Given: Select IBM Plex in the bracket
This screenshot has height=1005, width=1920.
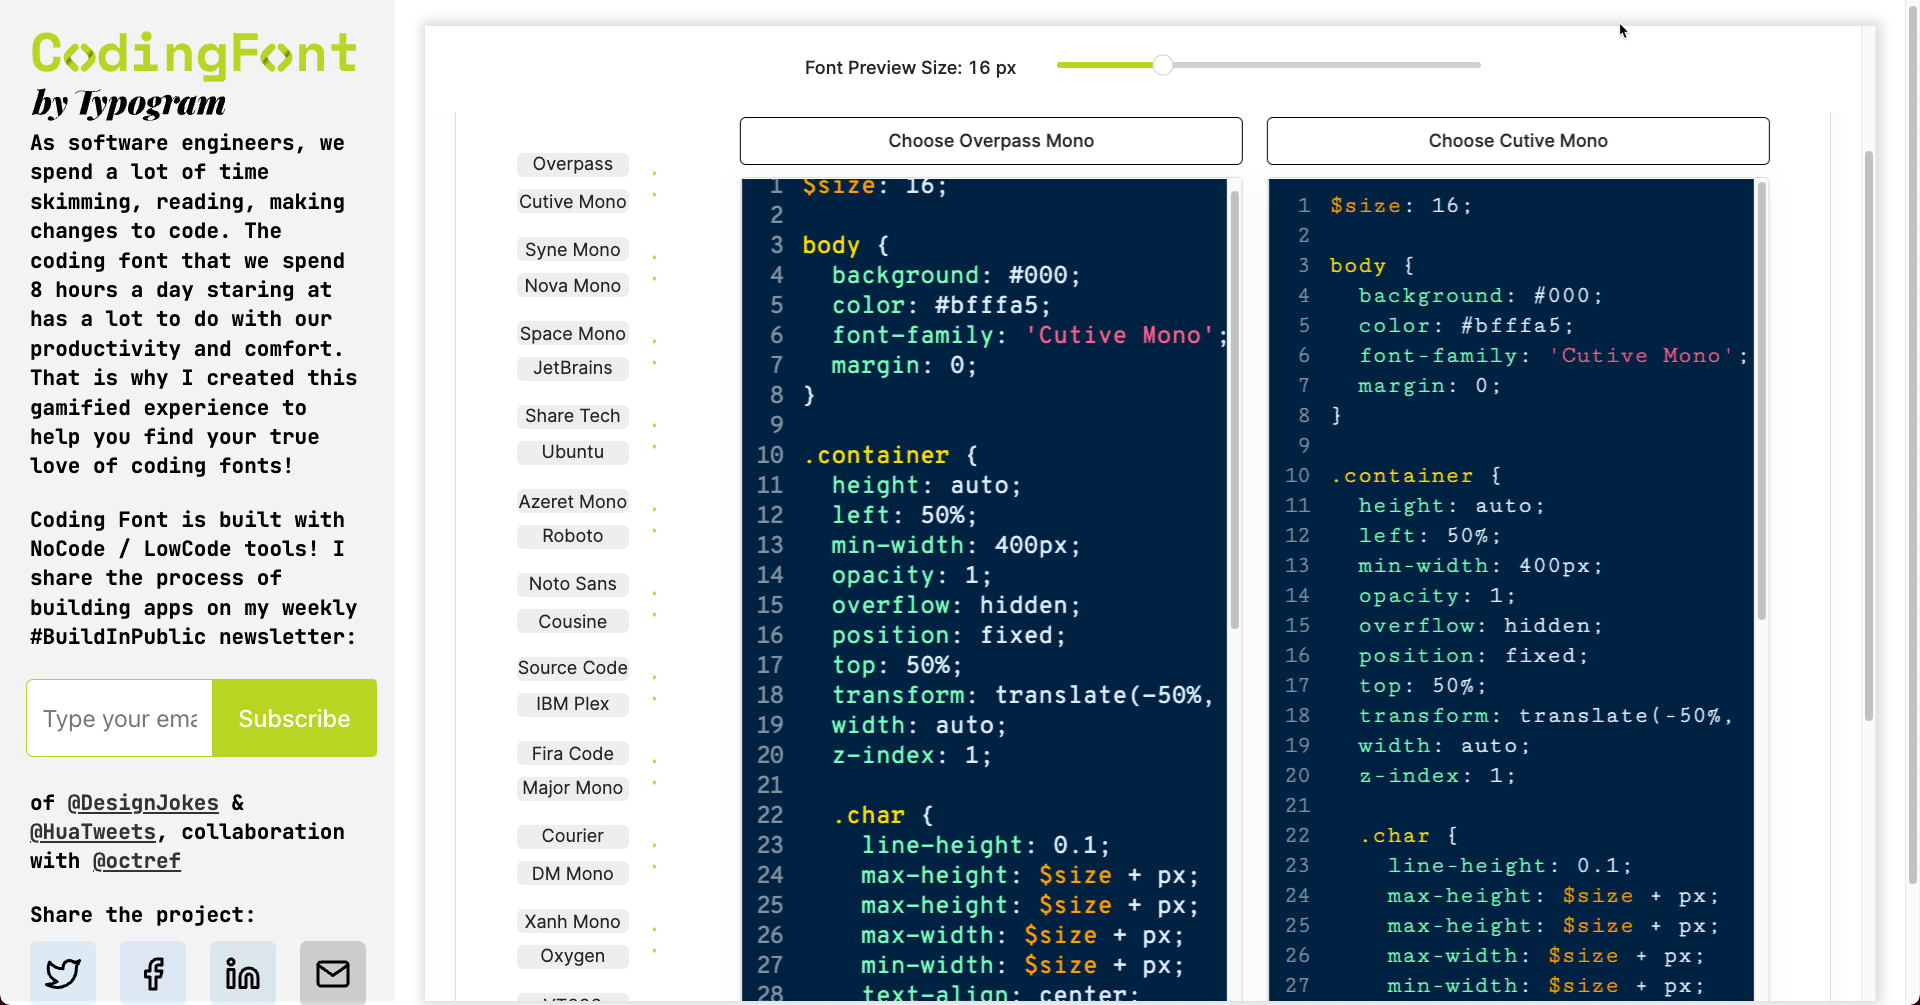Looking at the screenshot, I should click(573, 704).
